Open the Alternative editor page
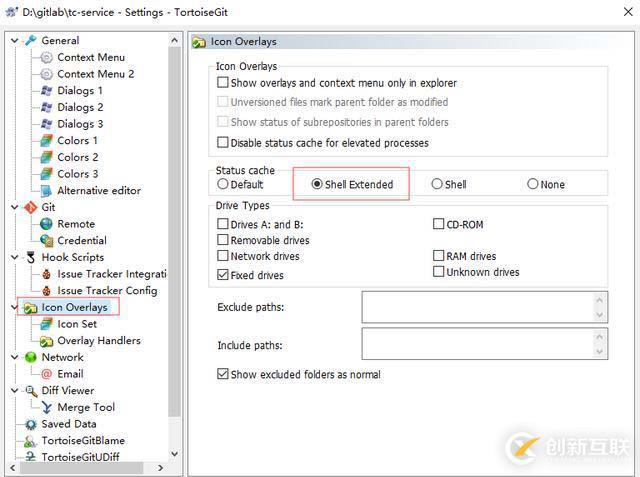Viewport: 640px width, 477px height. click(x=99, y=191)
